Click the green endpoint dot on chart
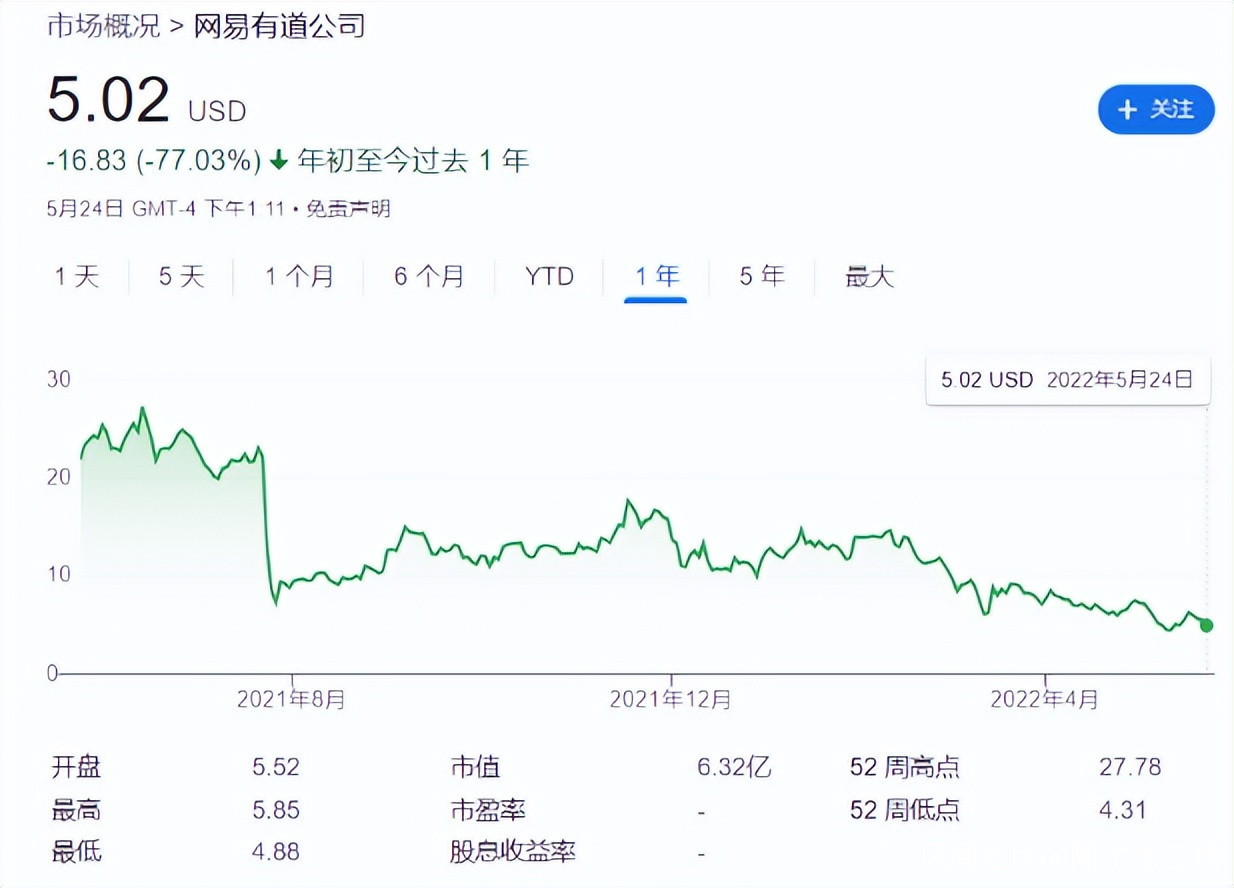Screen dimensions: 1234x888 [1206, 625]
